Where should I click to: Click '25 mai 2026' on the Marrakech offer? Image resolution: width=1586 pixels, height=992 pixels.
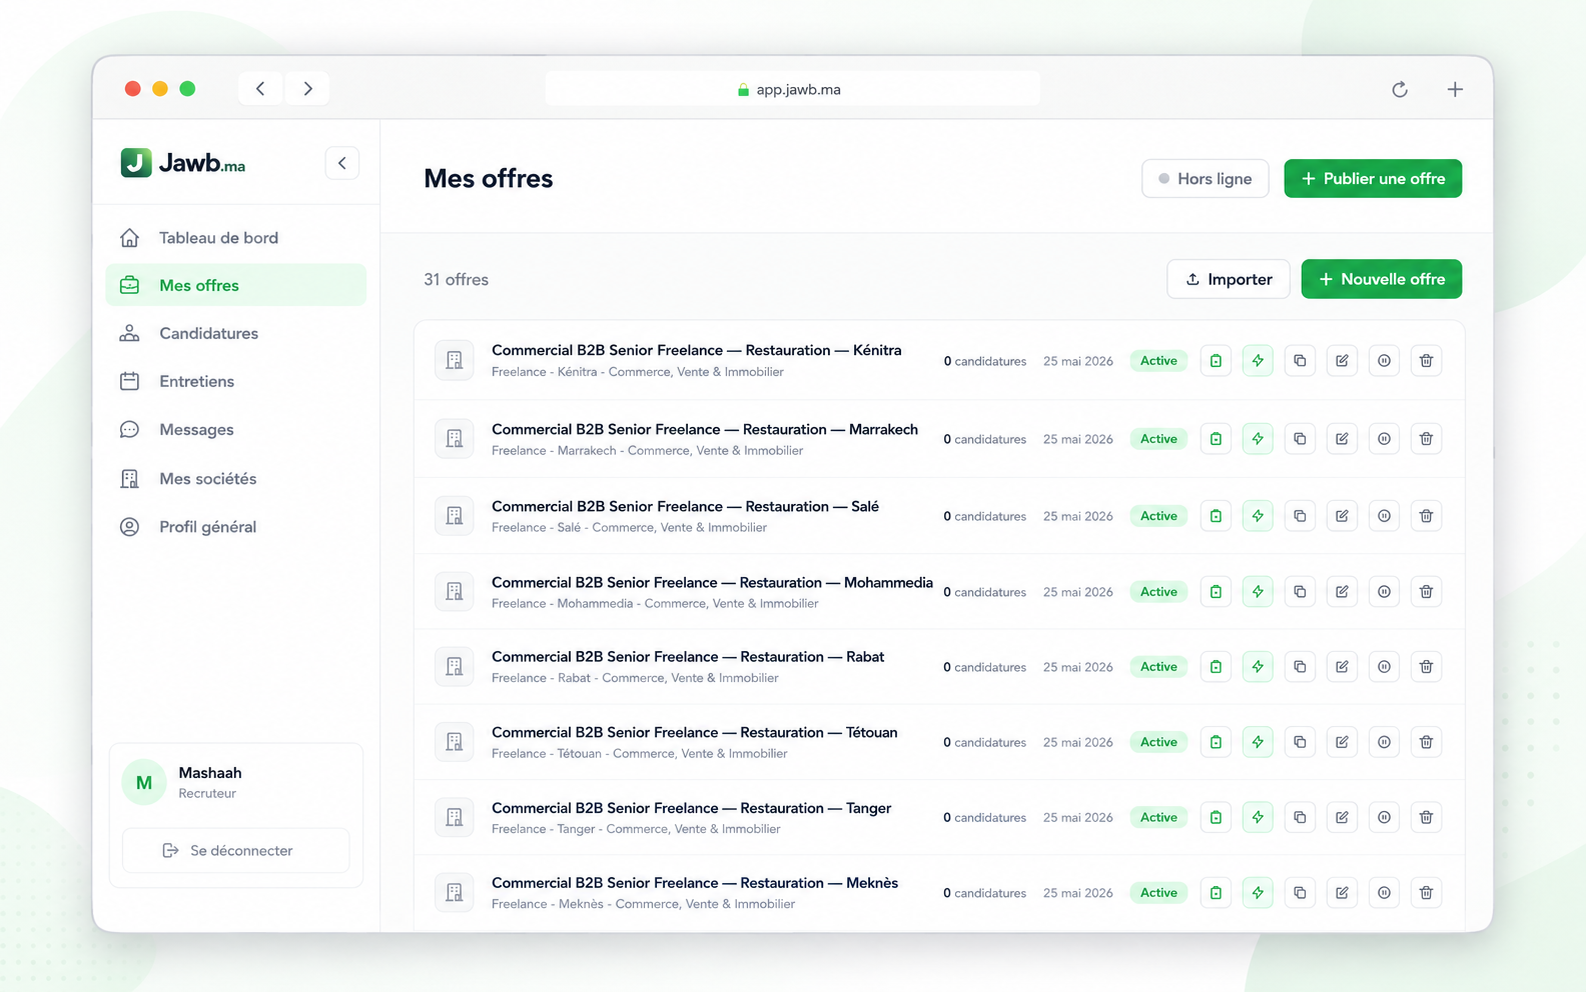click(x=1078, y=439)
